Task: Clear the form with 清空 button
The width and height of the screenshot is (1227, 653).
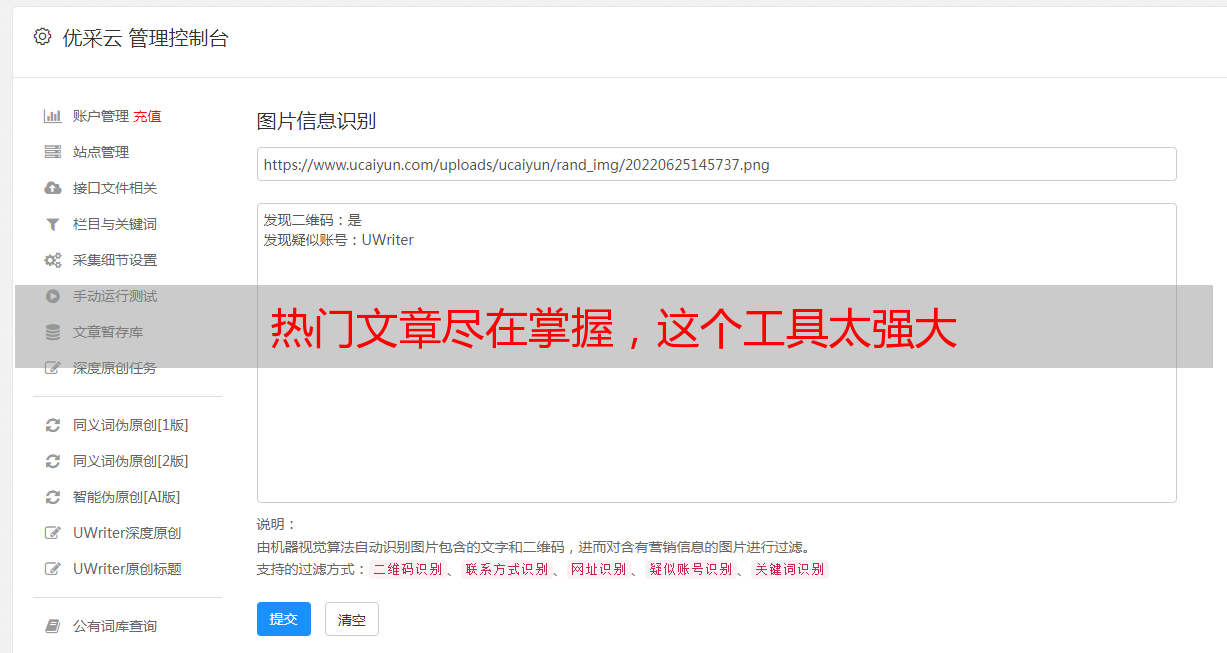Action: tap(352, 619)
